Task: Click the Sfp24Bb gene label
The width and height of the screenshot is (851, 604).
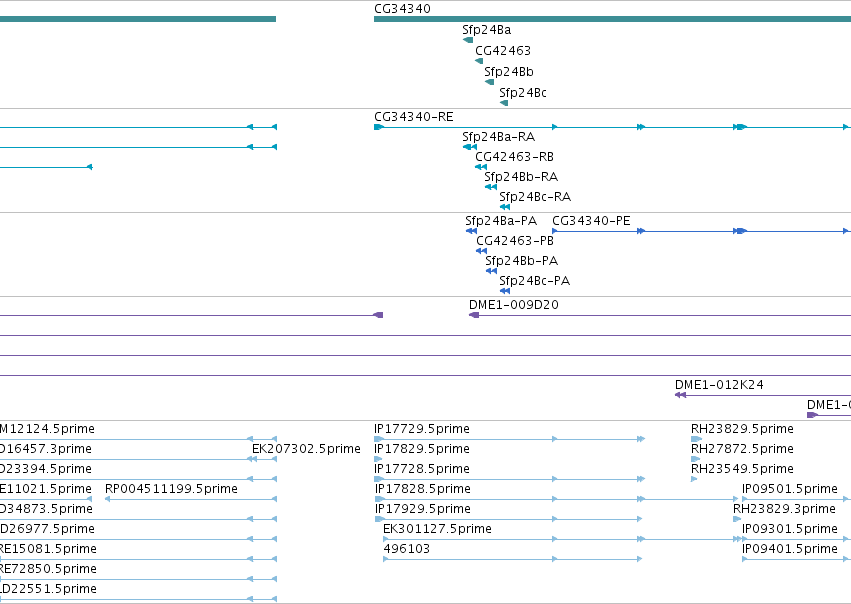Action: pyautogui.click(x=509, y=72)
